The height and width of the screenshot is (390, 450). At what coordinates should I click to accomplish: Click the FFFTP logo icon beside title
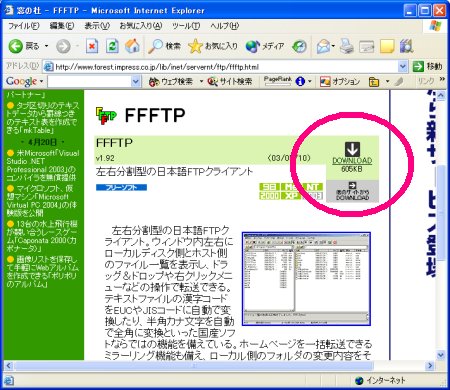point(106,115)
